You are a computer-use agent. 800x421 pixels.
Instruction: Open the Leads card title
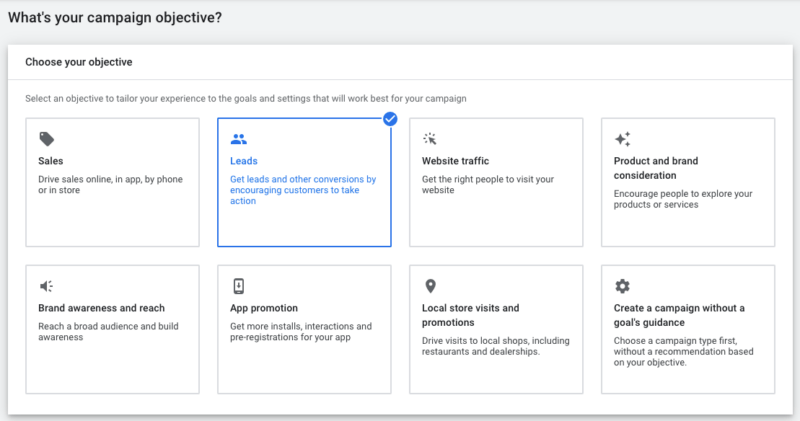(x=244, y=161)
